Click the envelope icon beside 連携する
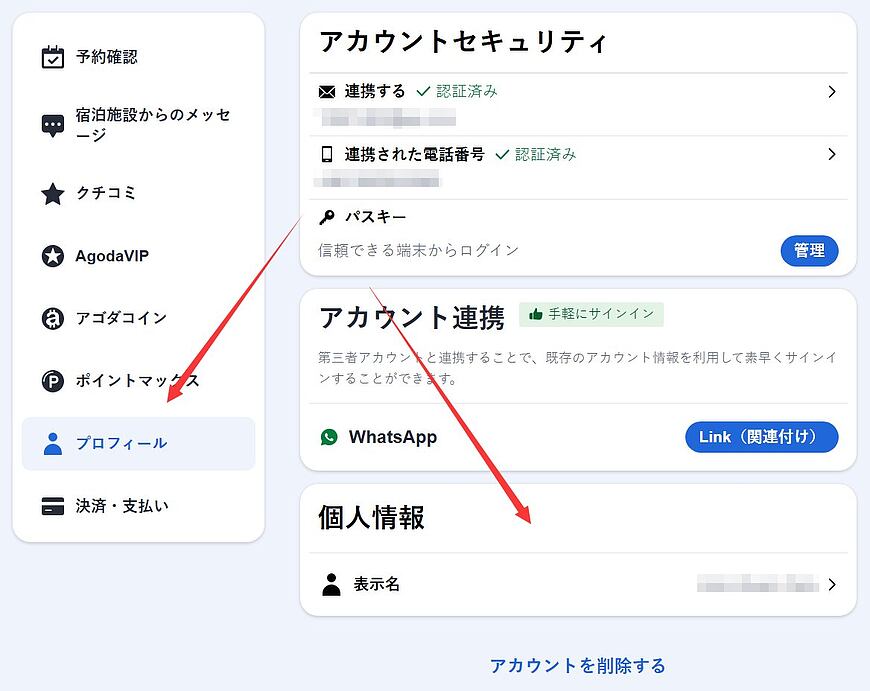Image resolution: width=870 pixels, height=691 pixels. [327, 92]
